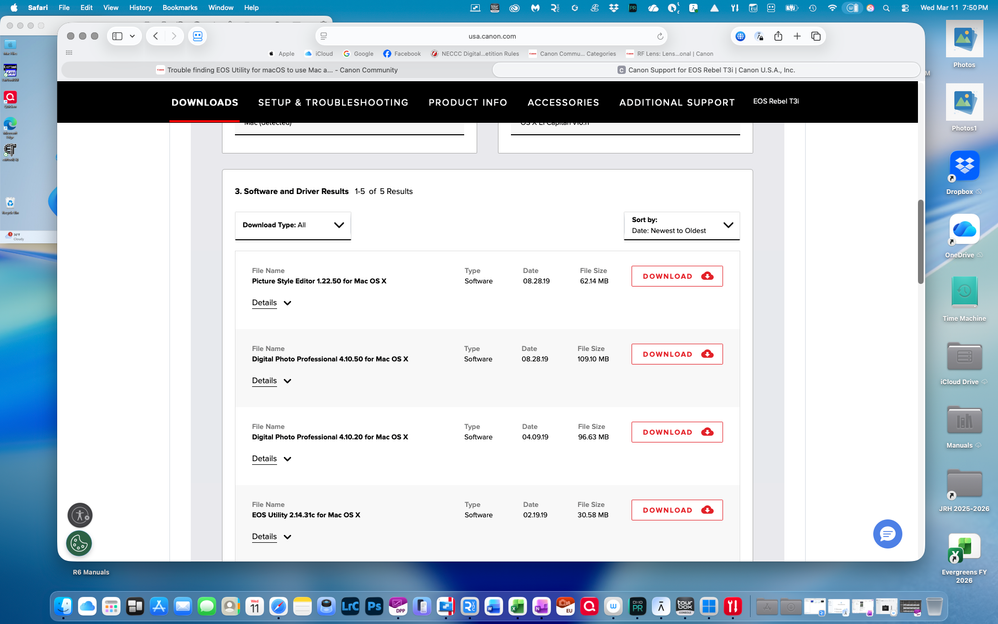Click the usa.canon.com address field
This screenshot has height=624, width=998.
click(492, 36)
